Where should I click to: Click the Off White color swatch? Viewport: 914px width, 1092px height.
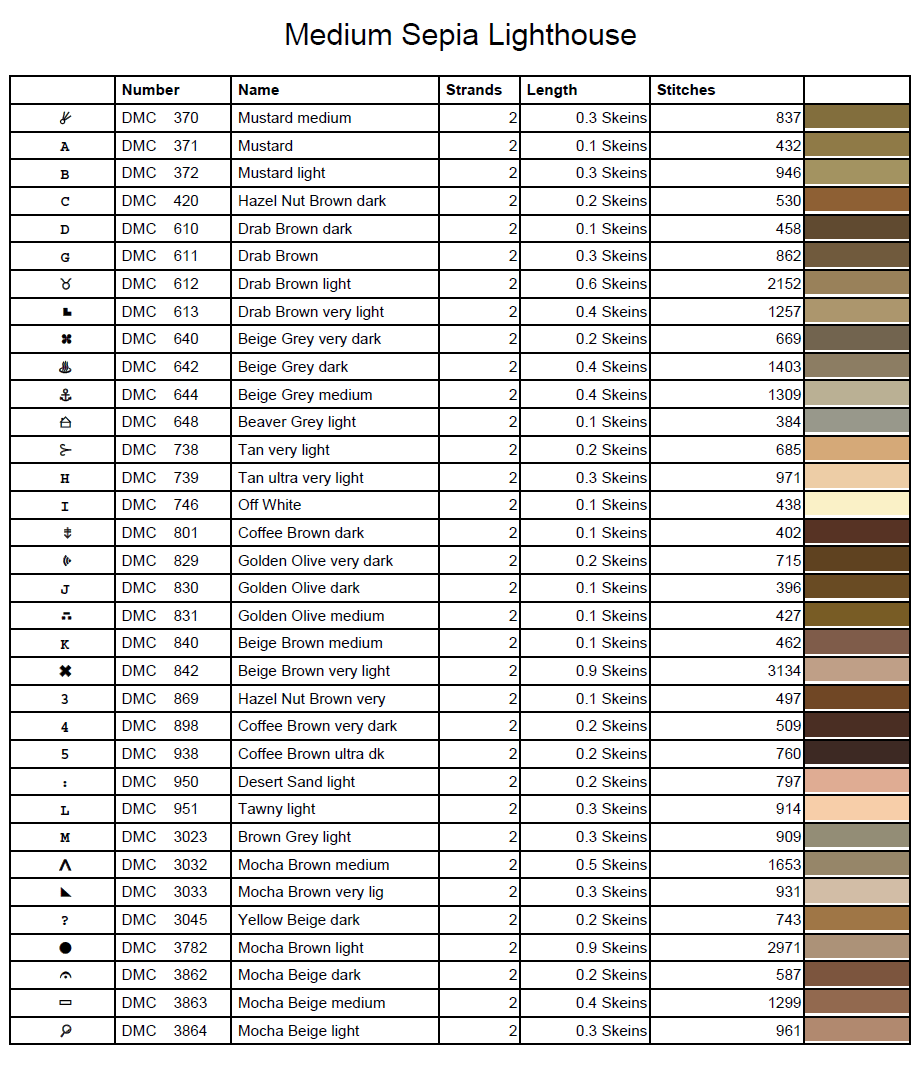click(x=856, y=505)
